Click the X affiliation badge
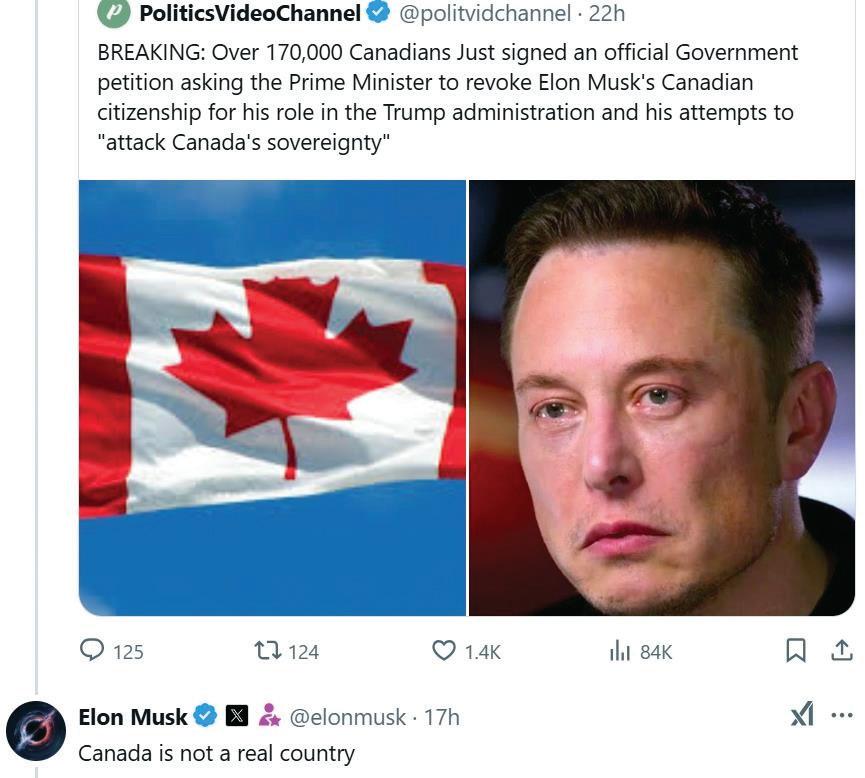Viewport: 865px width, 778px height. pos(237,716)
